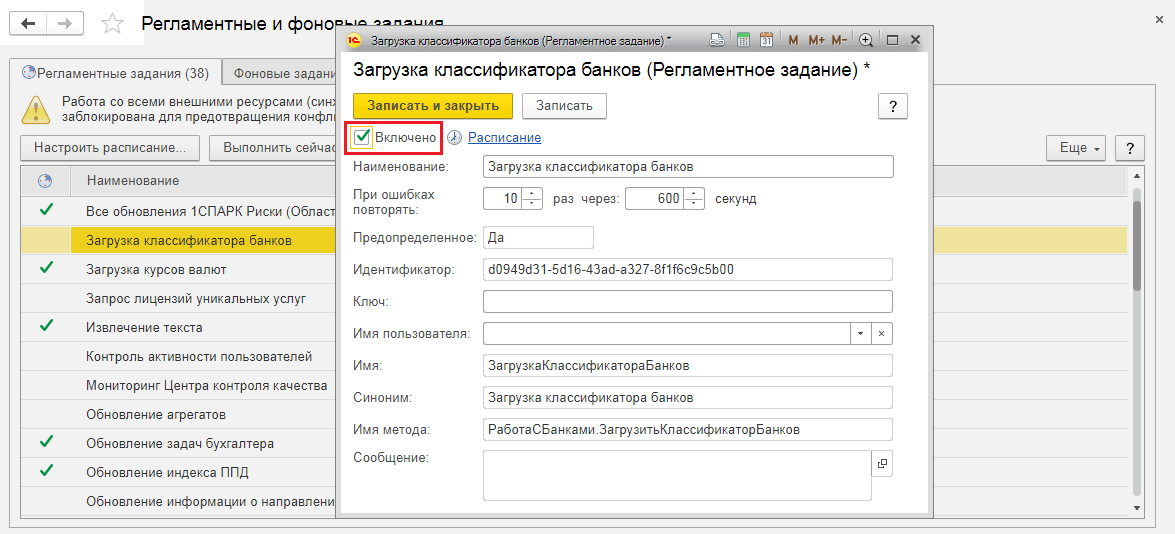Image resolution: width=1175 pixels, height=534 pixels.
Task: Click the zoom magnifier icon
Action: point(866,40)
